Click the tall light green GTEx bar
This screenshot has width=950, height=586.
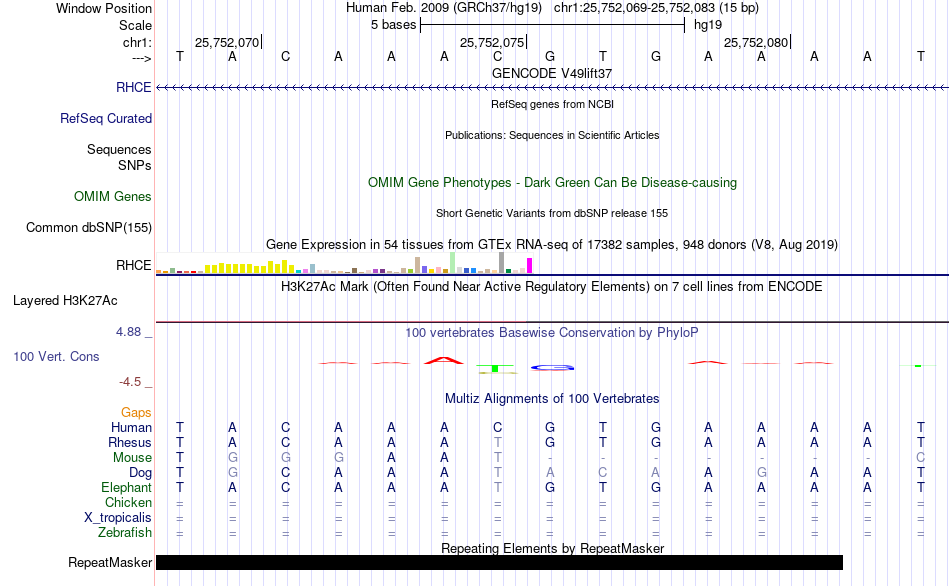tap(453, 263)
